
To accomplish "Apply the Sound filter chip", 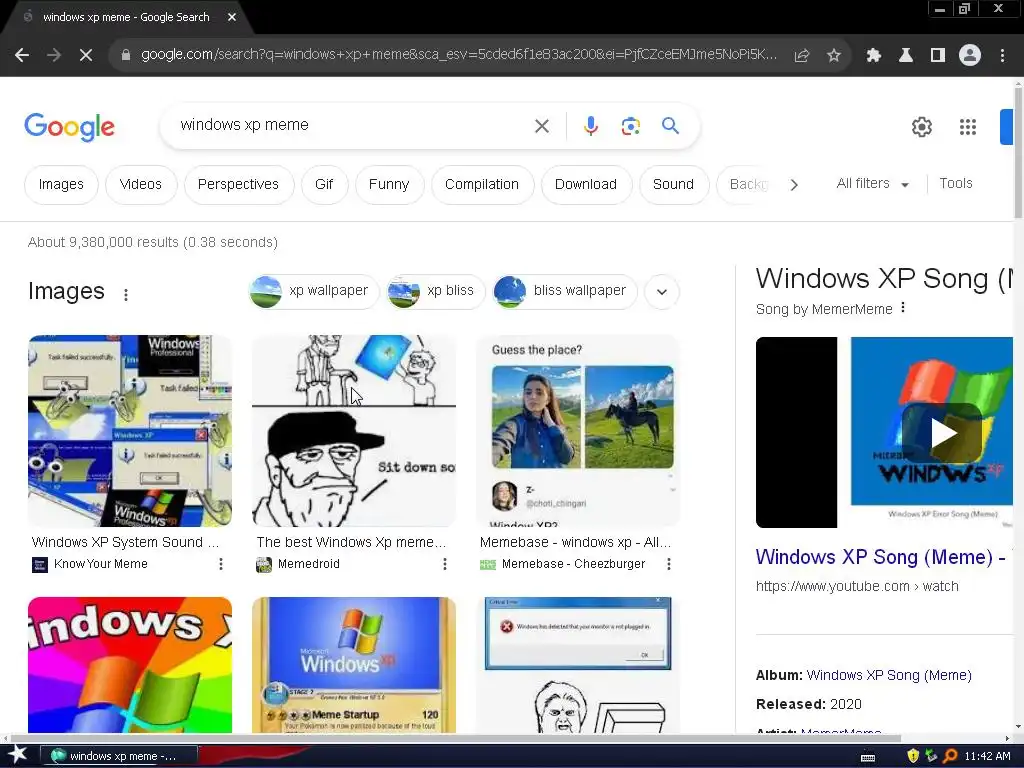I will pos(673,185).
